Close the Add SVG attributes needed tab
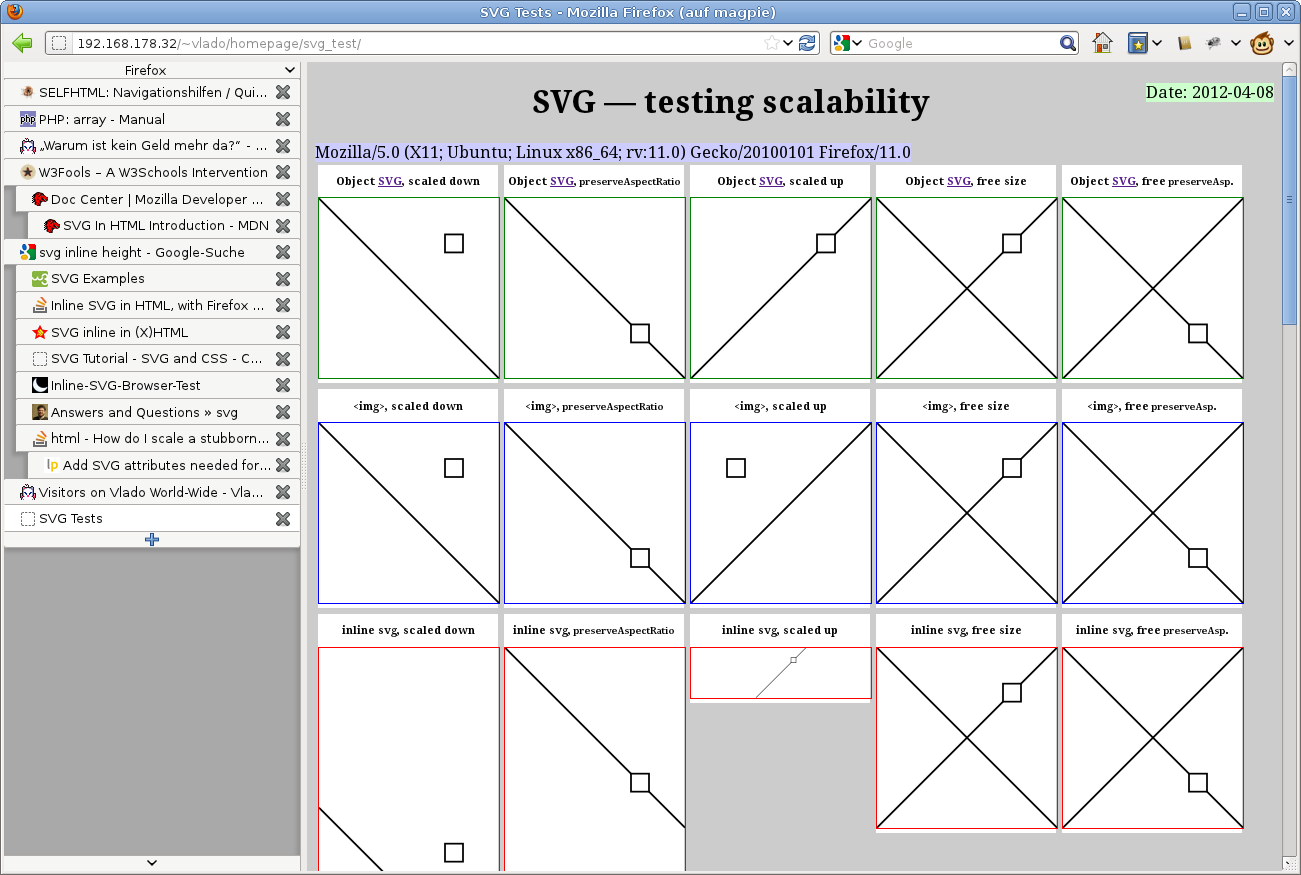 283,465
